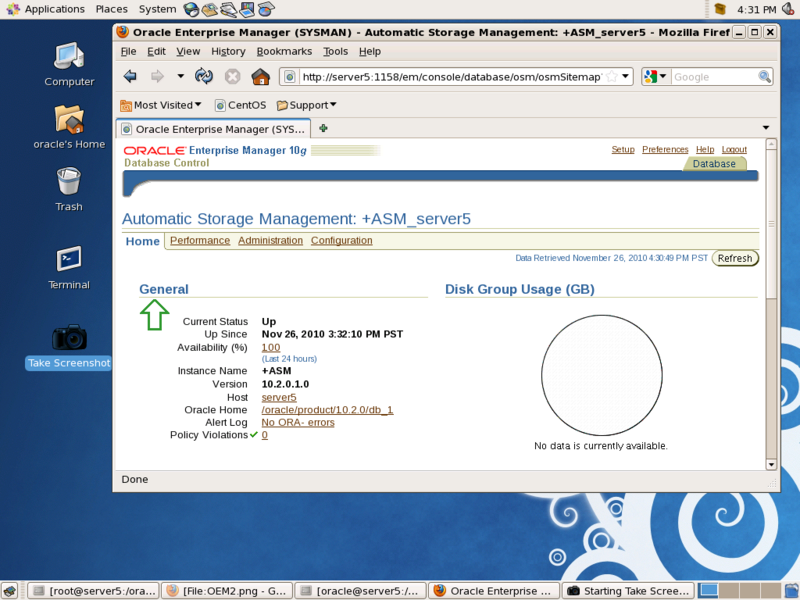
Task: Open the Tools menu
Action: pos(335,52)
